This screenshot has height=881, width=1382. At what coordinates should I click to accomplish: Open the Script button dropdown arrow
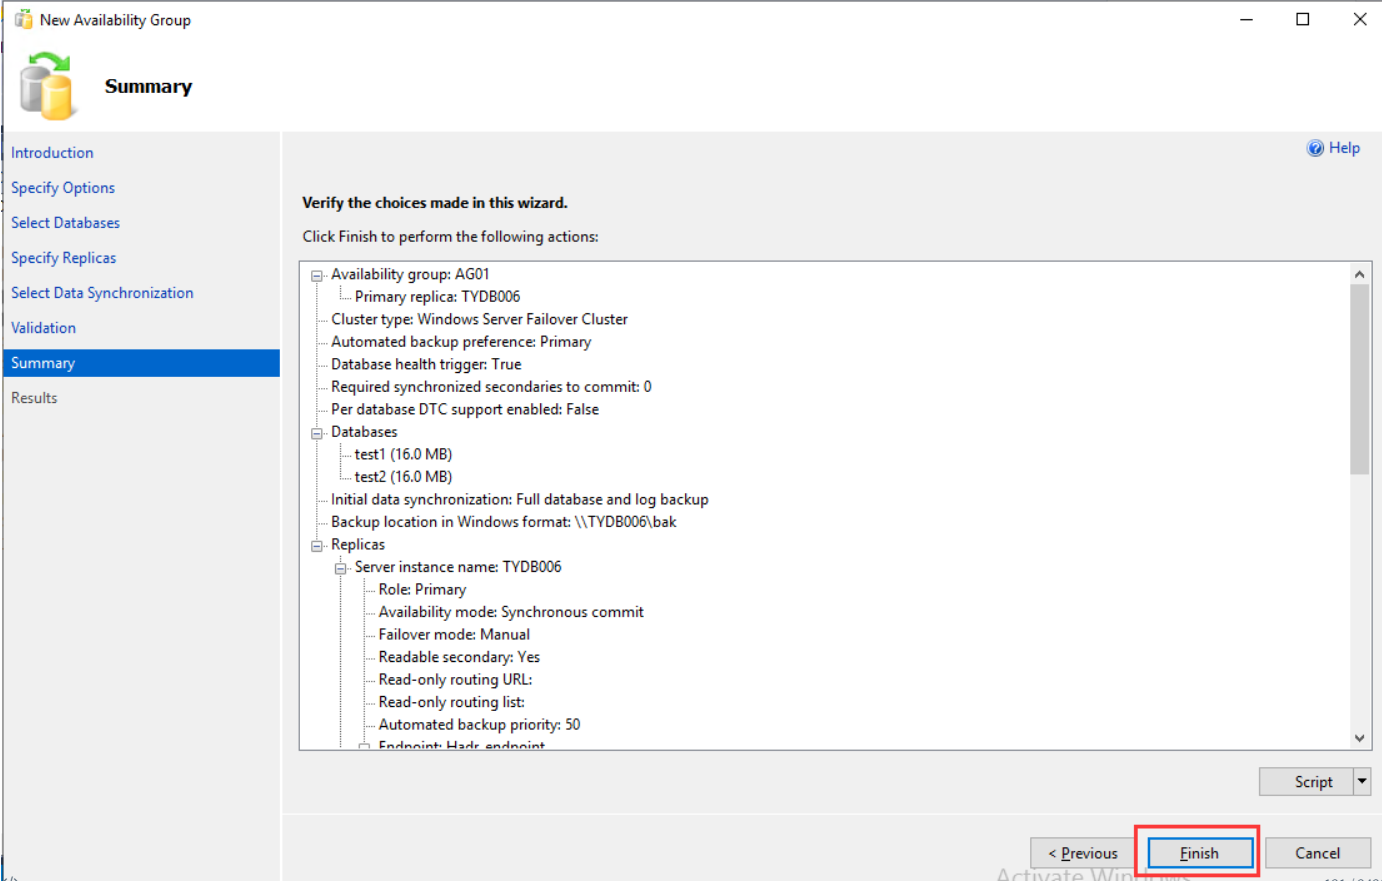[1362, 781]
